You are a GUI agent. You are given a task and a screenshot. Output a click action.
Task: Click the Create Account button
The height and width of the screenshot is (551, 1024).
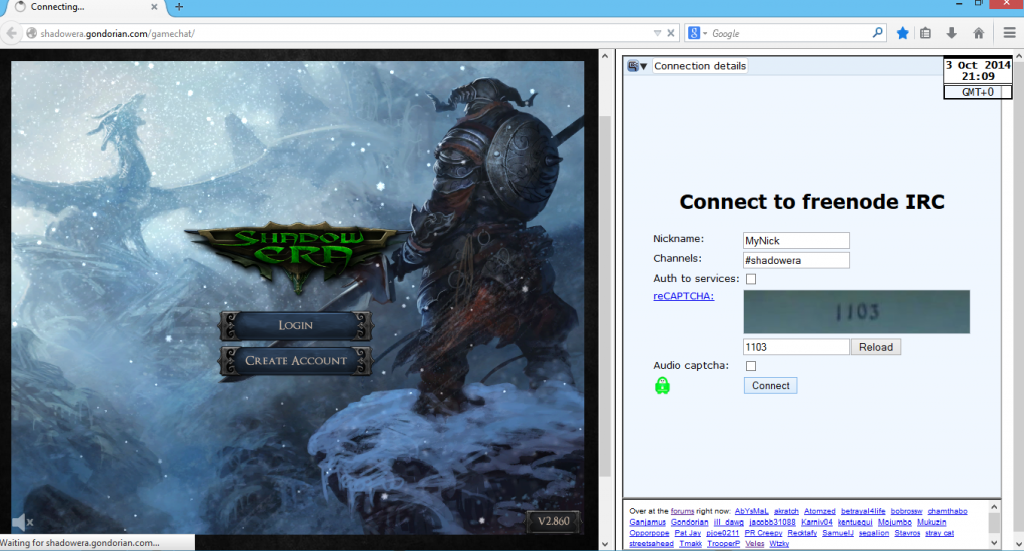pyautogui.click(x=296, y=360)
